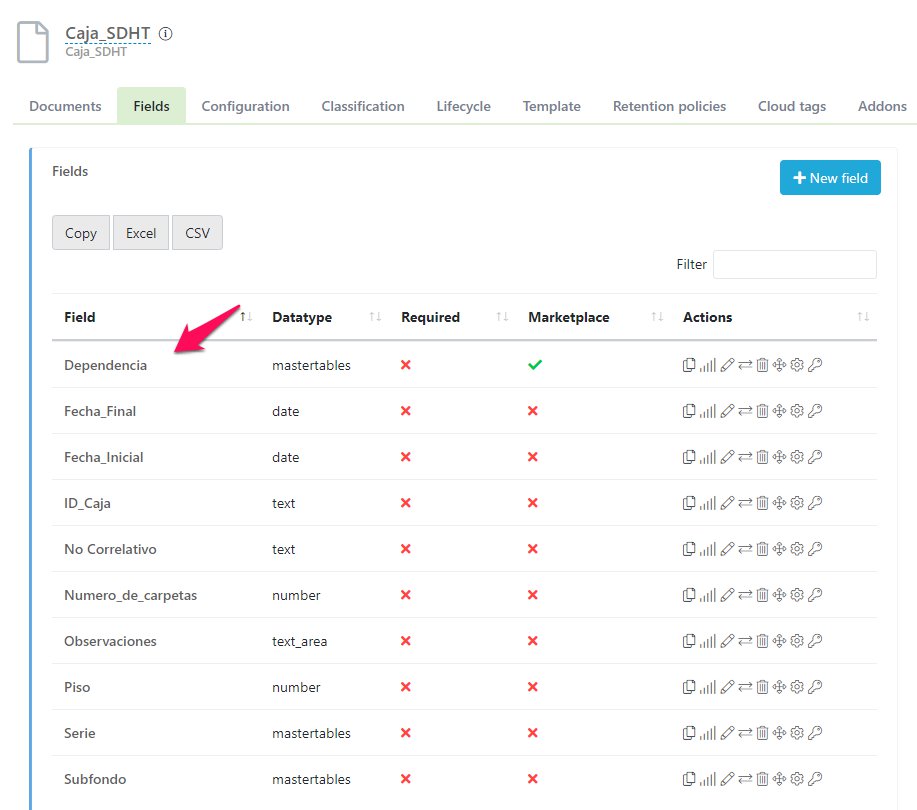Click the swap arrows icon for Fecha_Inicial
917x810 pixels.
point(745,457)
